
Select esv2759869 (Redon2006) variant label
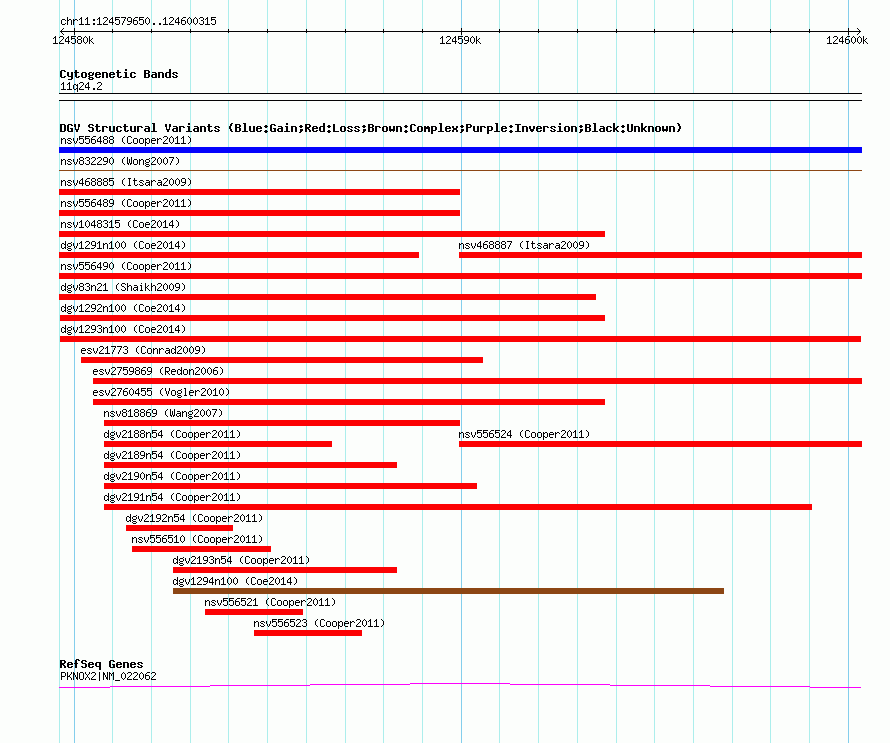coord(158,371)
